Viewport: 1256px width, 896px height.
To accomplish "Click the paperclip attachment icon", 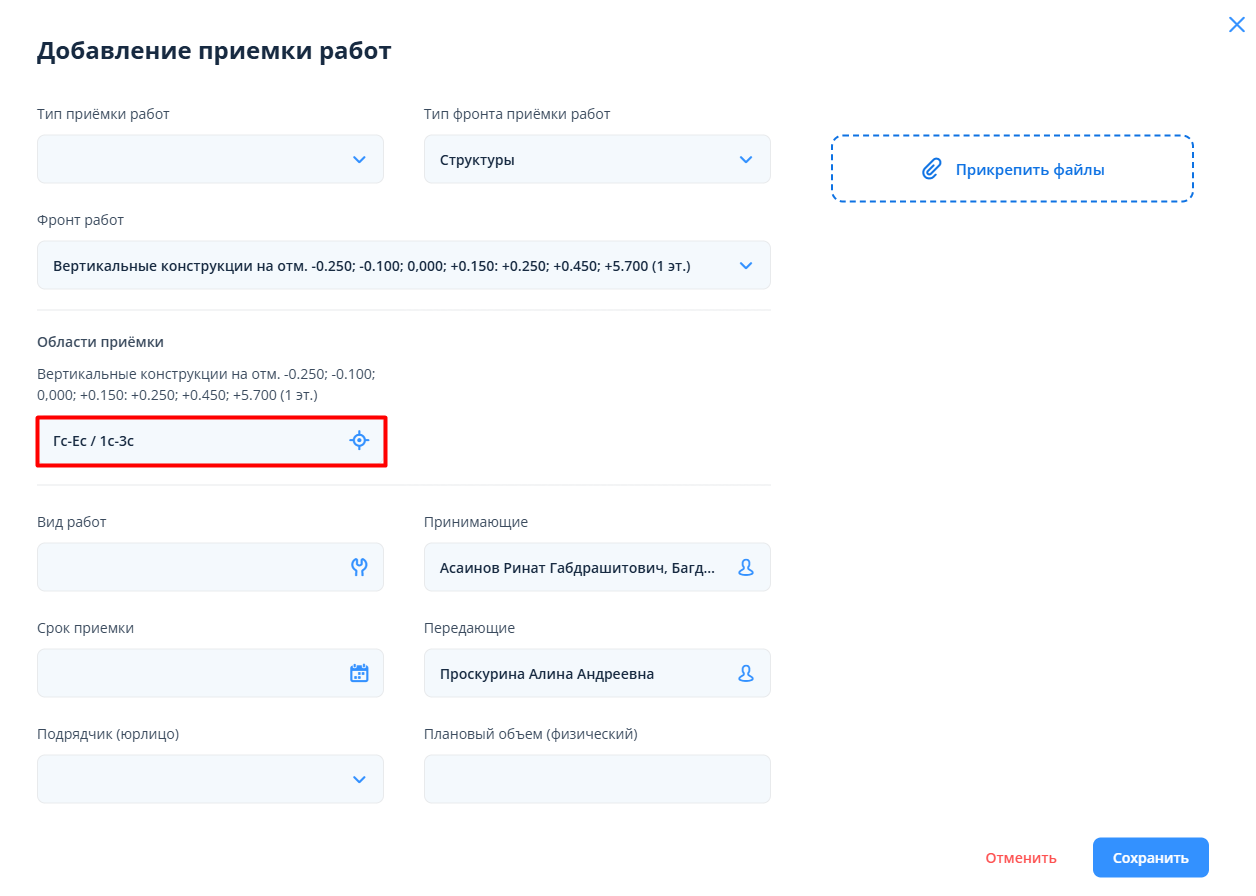I will click(931, 169).
